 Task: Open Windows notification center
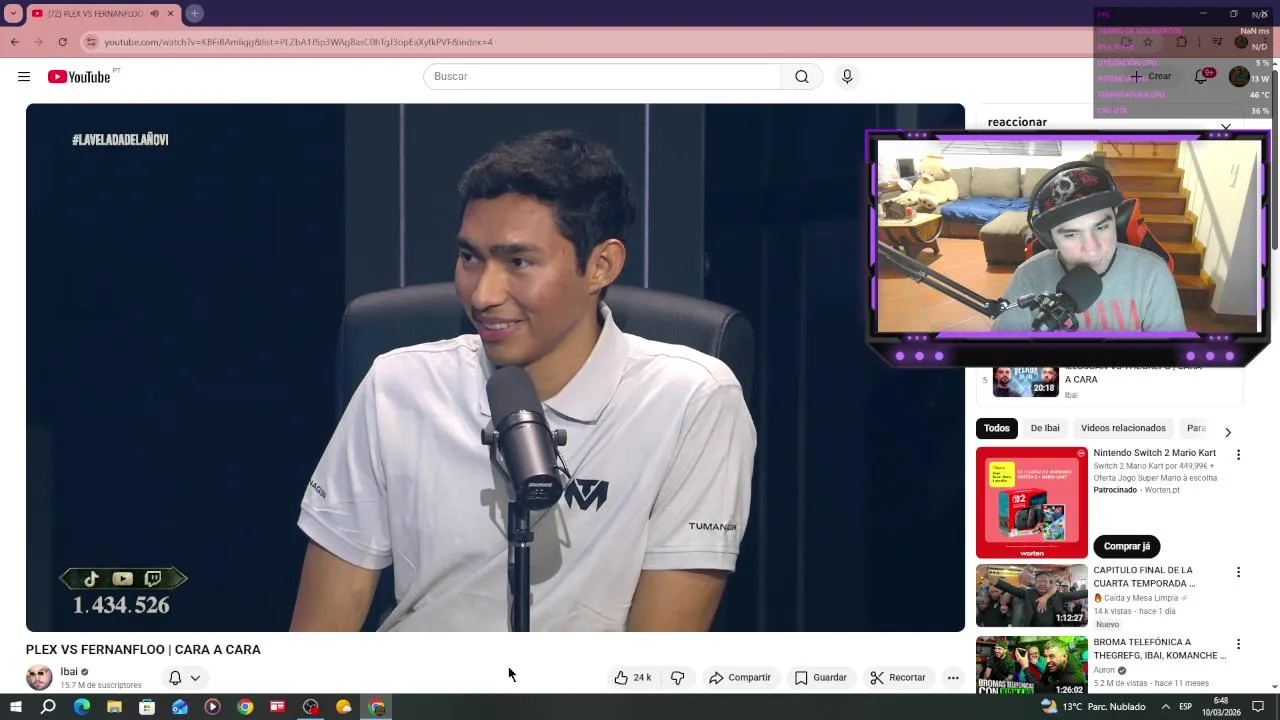click(1258, 707)
